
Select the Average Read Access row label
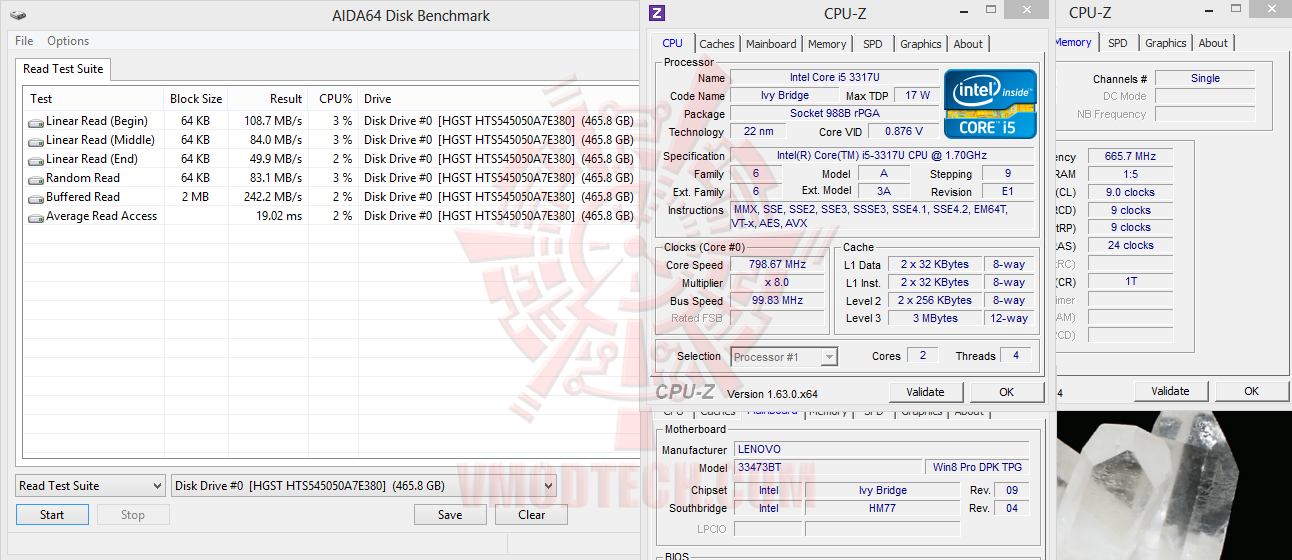click(101, 216)
